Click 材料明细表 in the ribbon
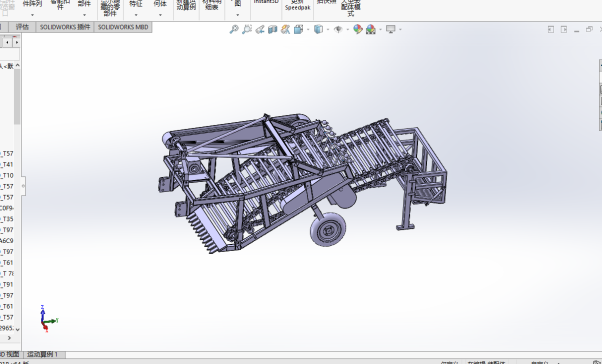 coord(212,5)
